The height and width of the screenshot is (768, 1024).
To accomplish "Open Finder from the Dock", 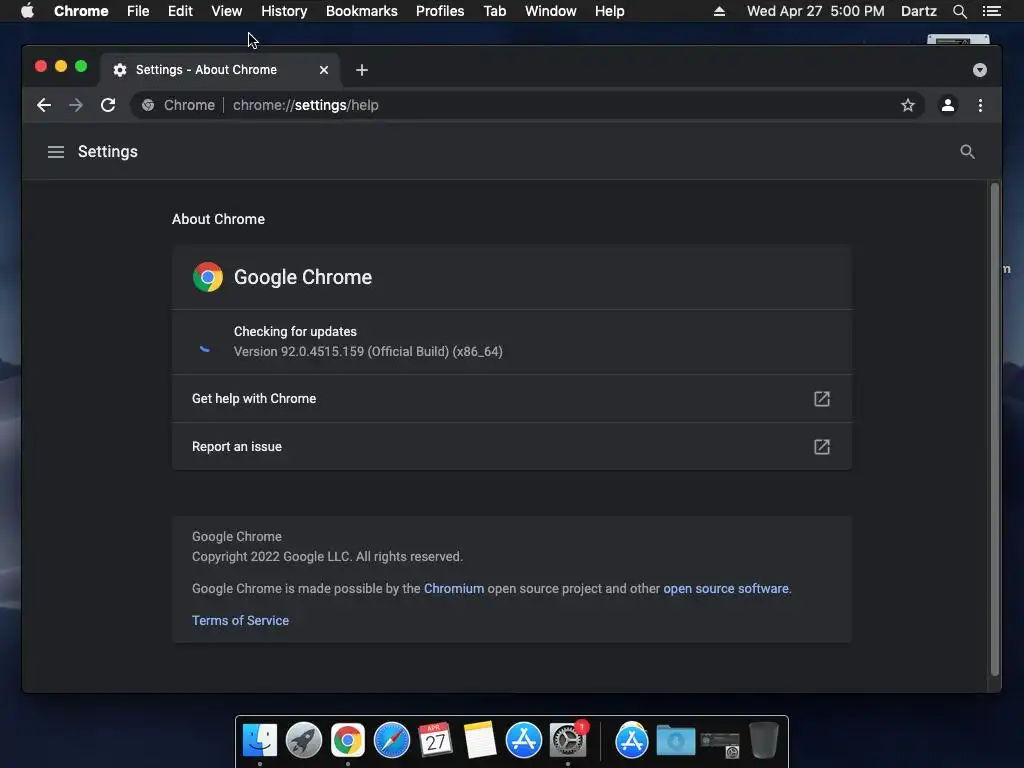I will click(x=260, y=741).
